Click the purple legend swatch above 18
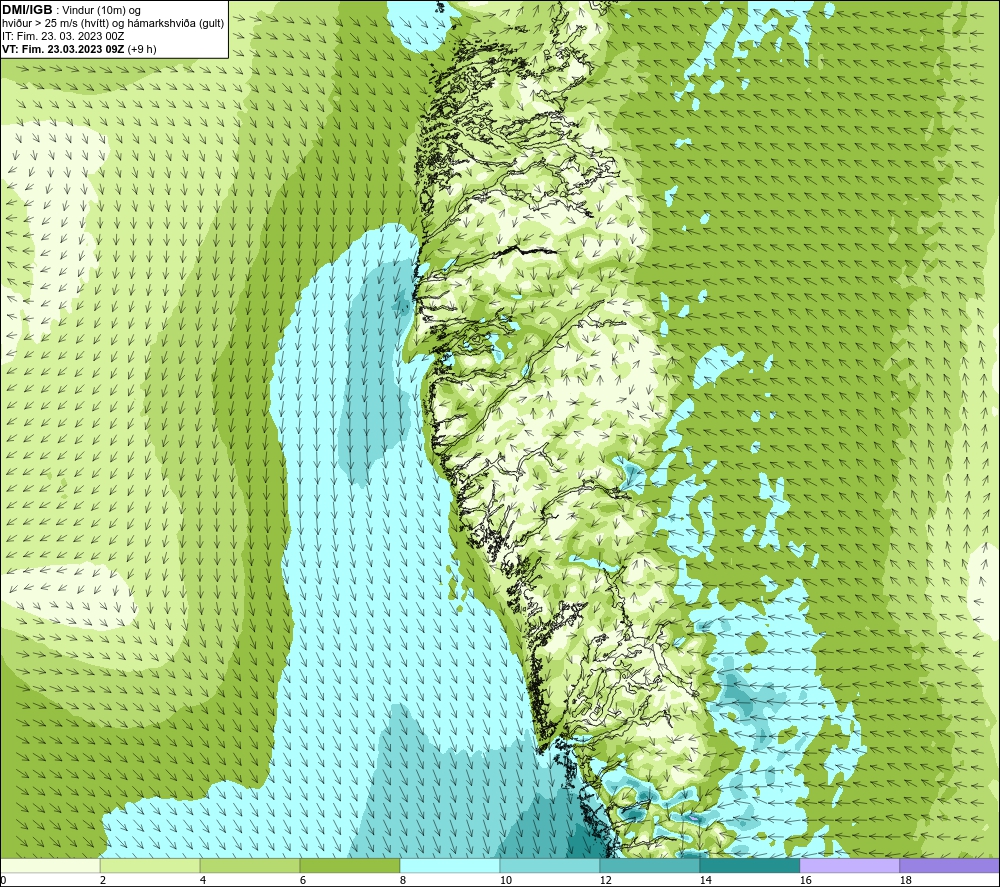 tap(950, 866)
